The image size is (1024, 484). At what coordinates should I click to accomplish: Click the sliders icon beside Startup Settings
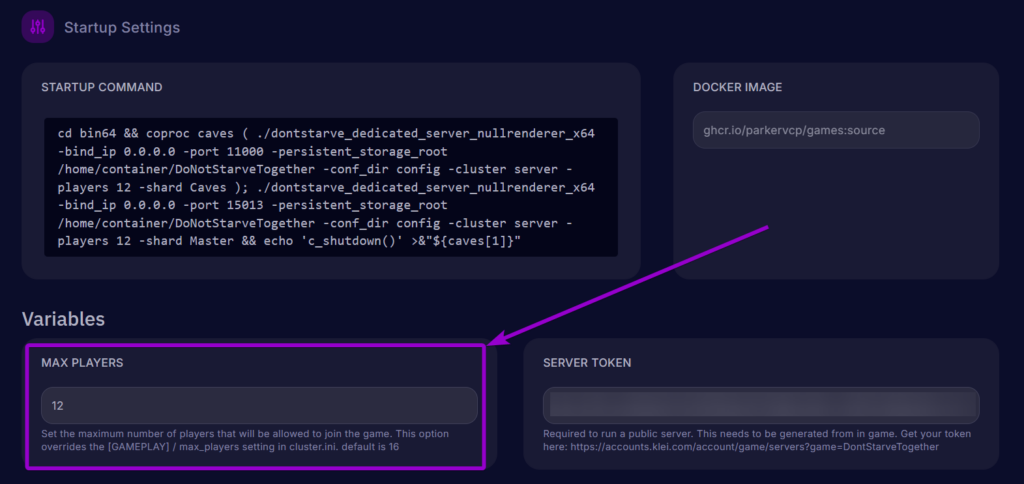(38, 27)
